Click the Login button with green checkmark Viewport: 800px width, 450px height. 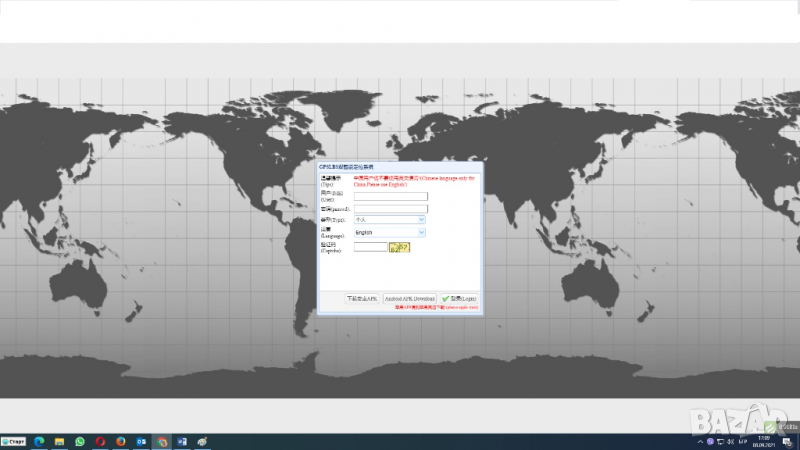click(x=459, y=299)
